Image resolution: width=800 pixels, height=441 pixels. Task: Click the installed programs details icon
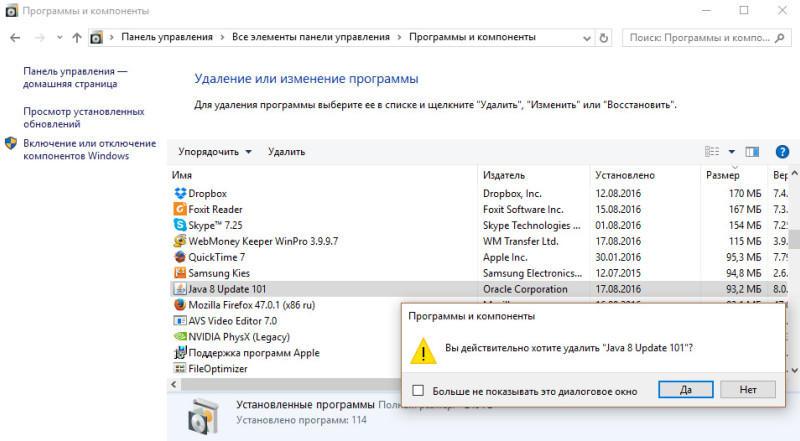pyautogui.click(x=204, y=416)
